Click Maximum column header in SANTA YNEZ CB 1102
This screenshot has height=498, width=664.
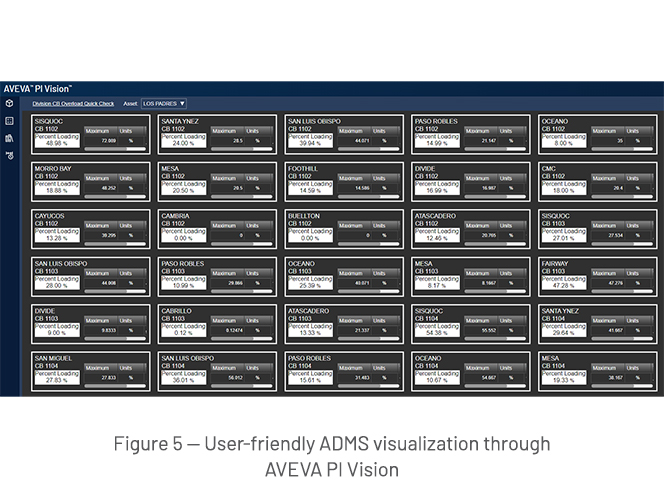(224, 131)
